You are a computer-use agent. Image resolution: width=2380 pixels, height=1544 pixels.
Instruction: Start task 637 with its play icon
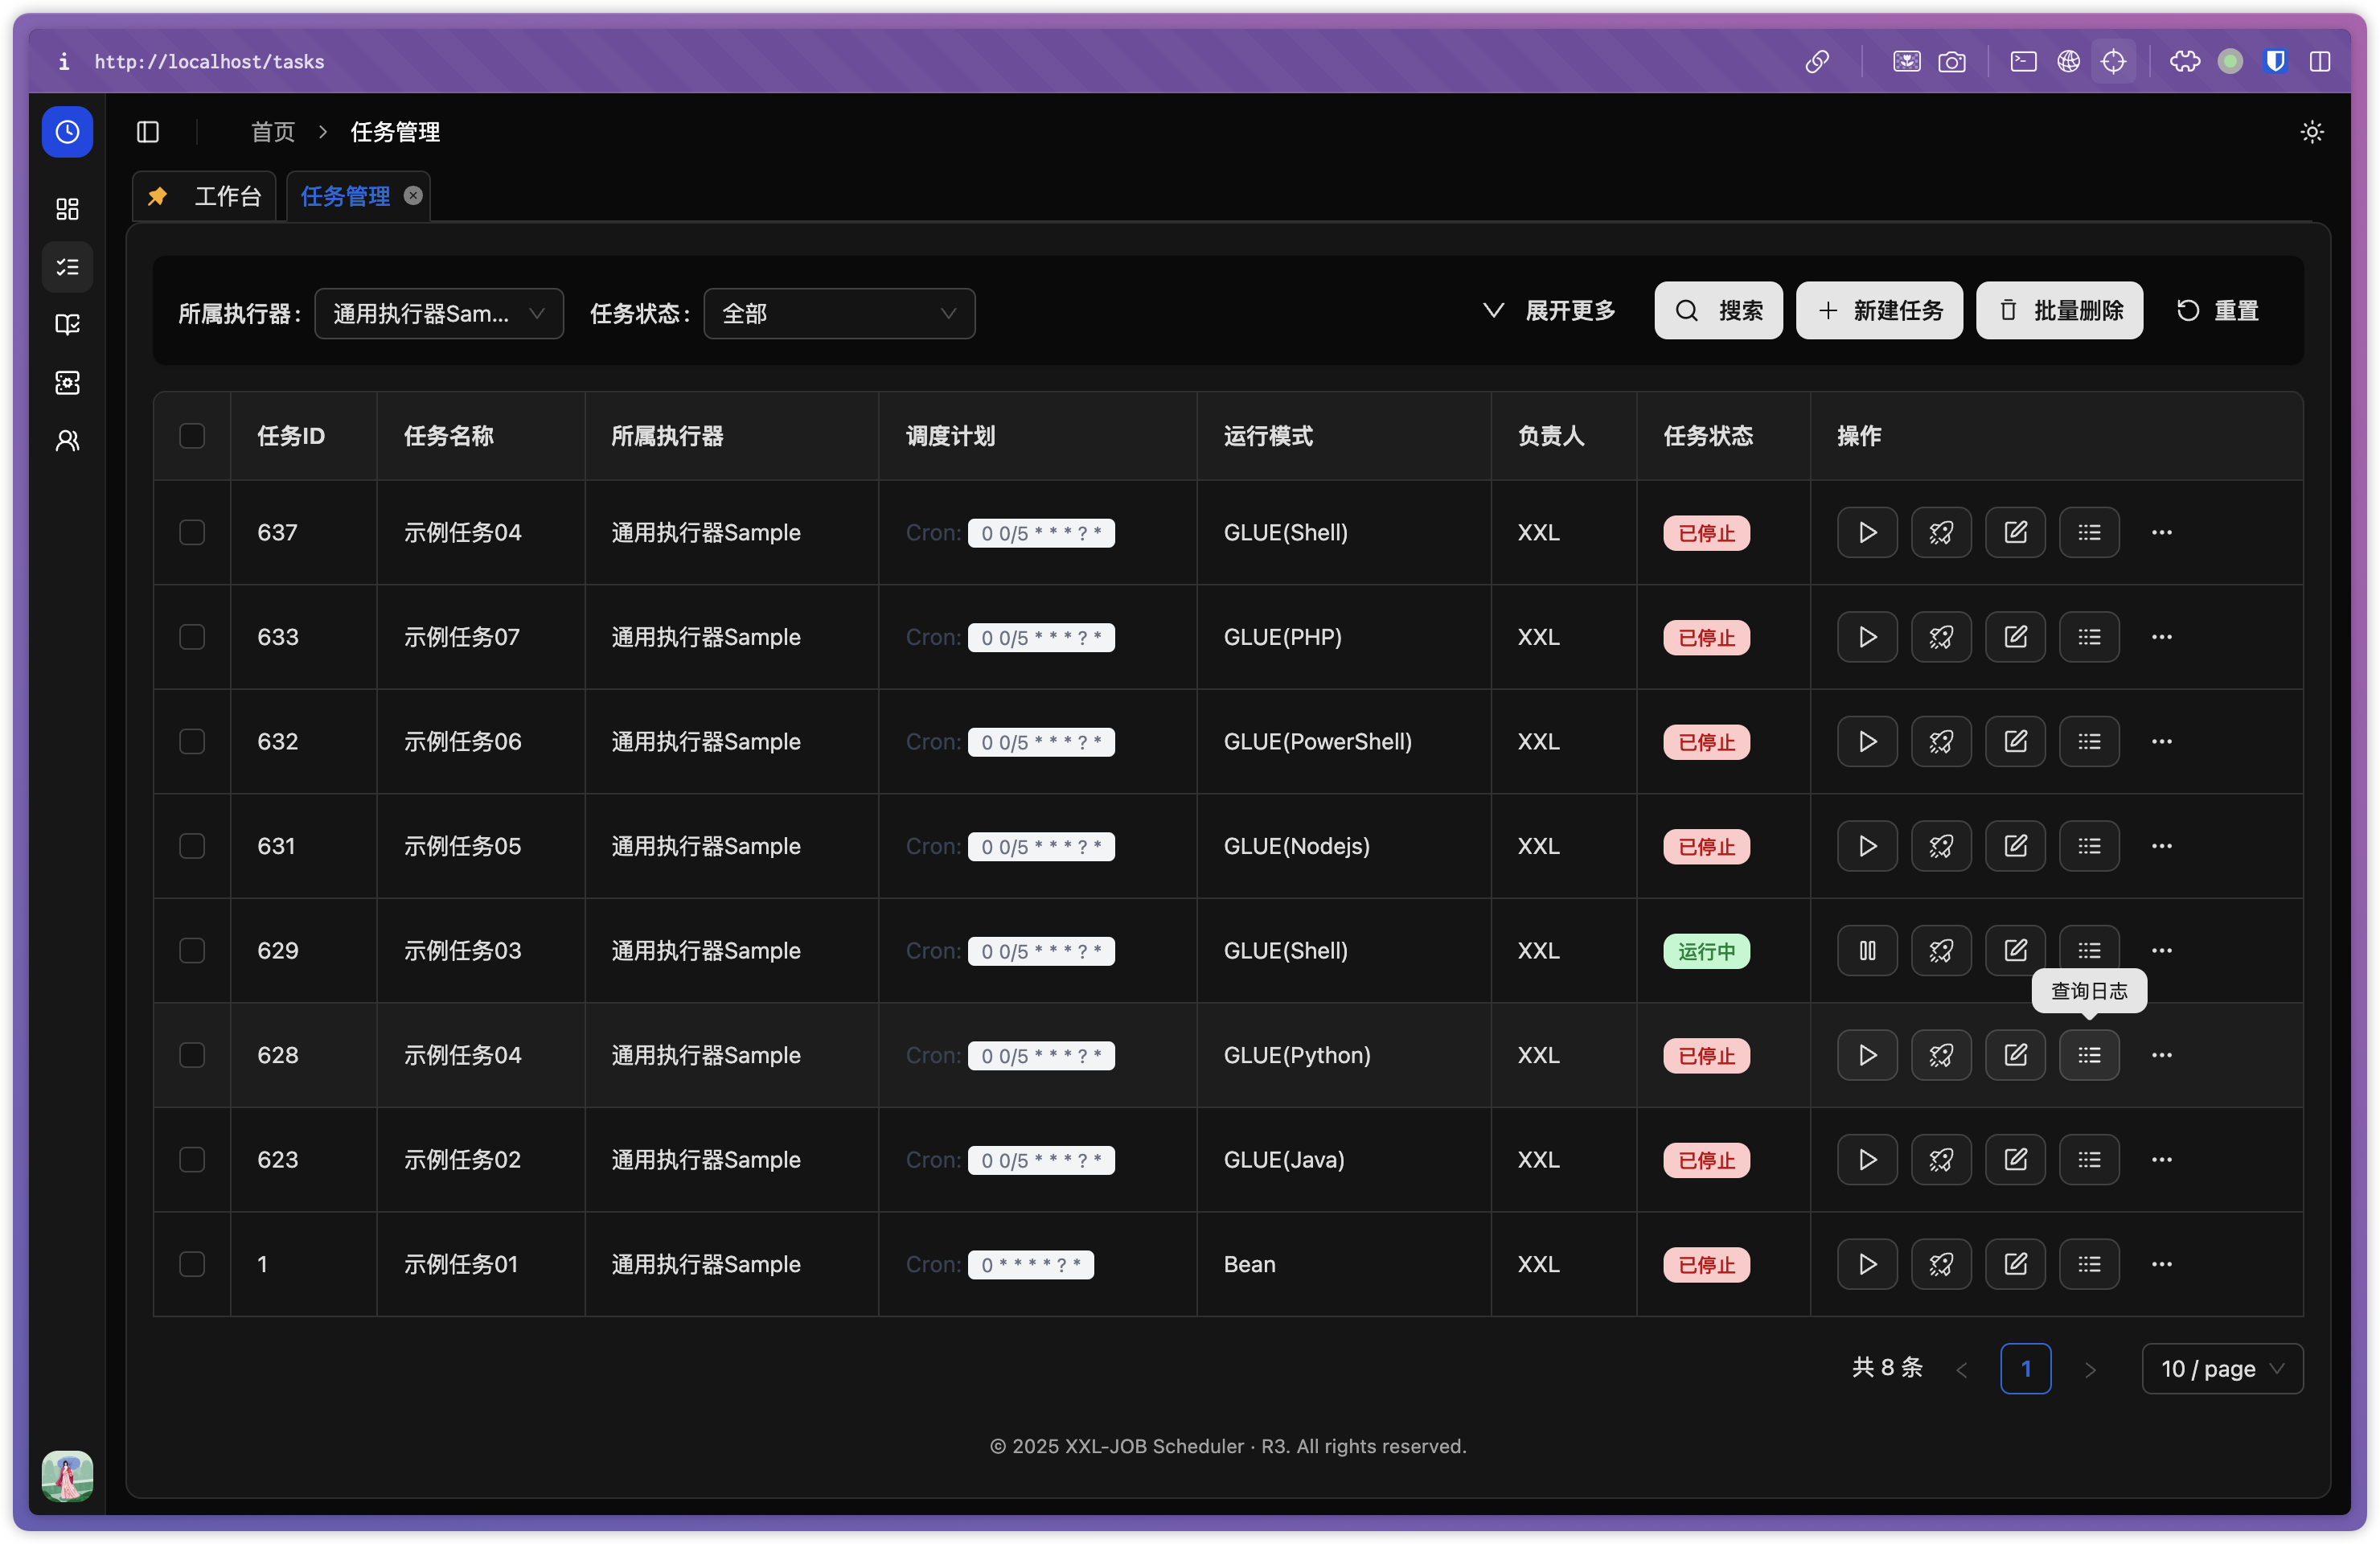point(1866,533)
